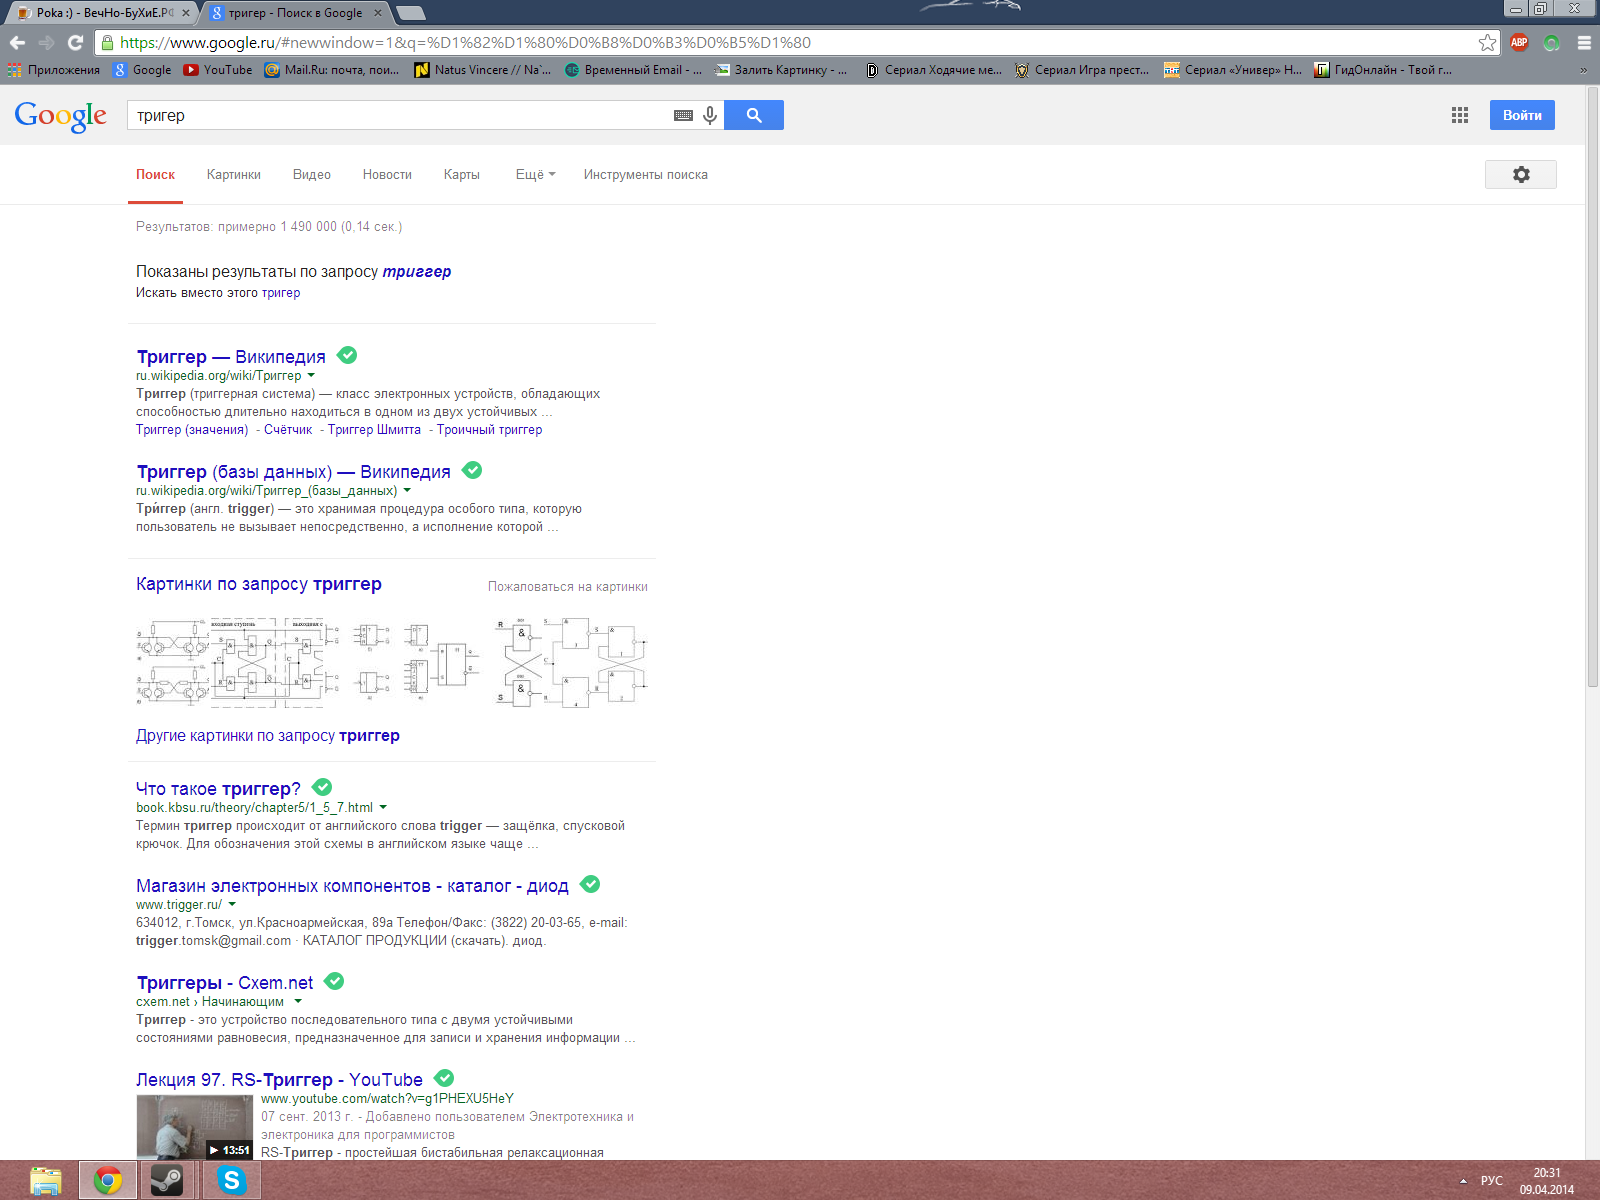Open the Триггер Шмитта sublink
Screen dimensions: 1600x1200
[x=374, y=430]
